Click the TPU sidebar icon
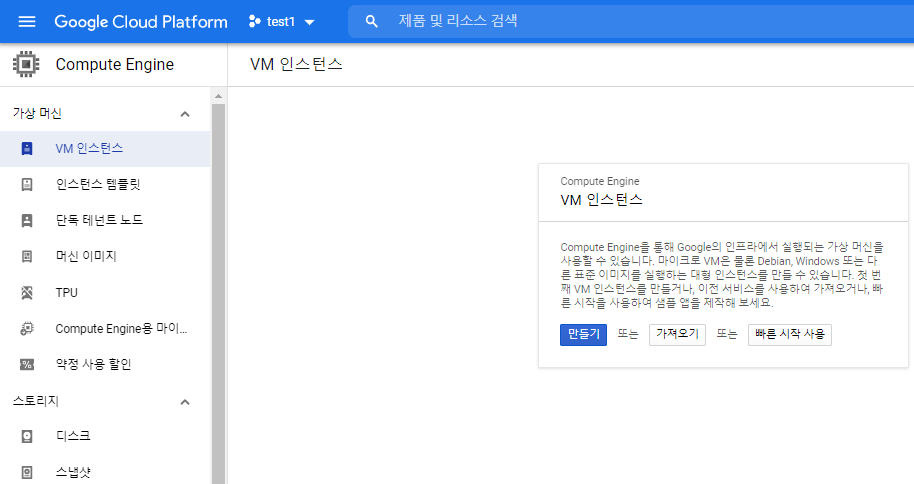Image resolution: width=914 pixels, height=484 pixels. pos(27,293)
